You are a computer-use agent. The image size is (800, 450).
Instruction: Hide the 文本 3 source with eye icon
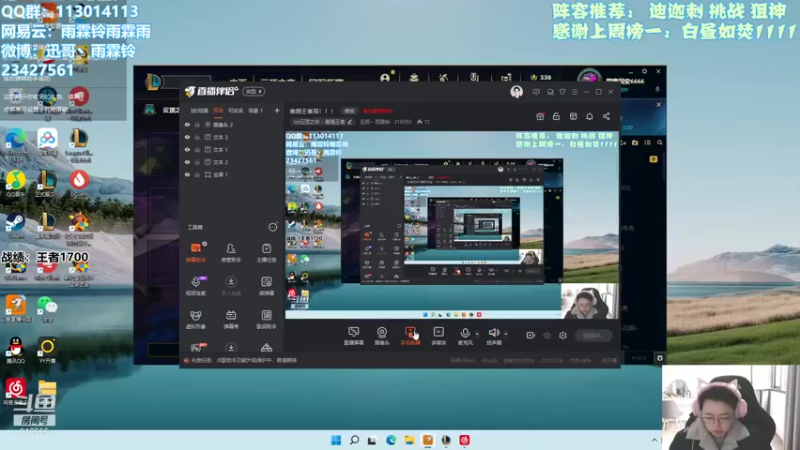pos(187,137)
